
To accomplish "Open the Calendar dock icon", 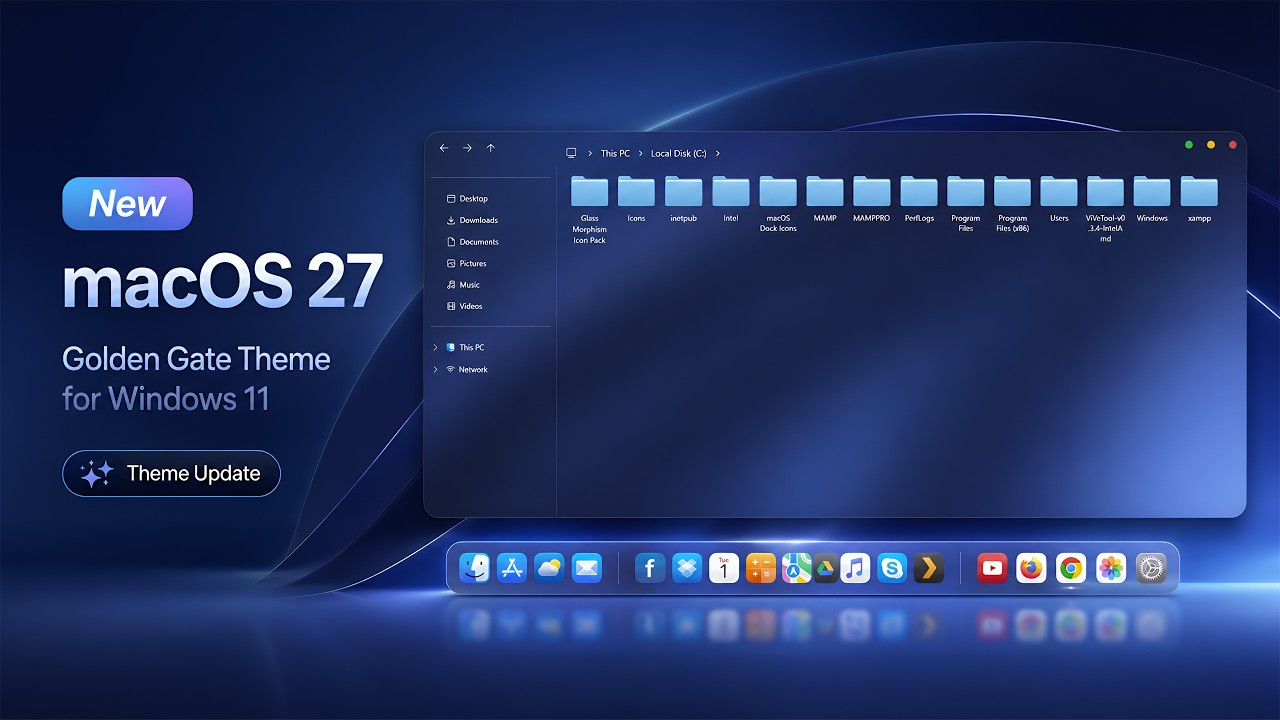I will (724, 568).
